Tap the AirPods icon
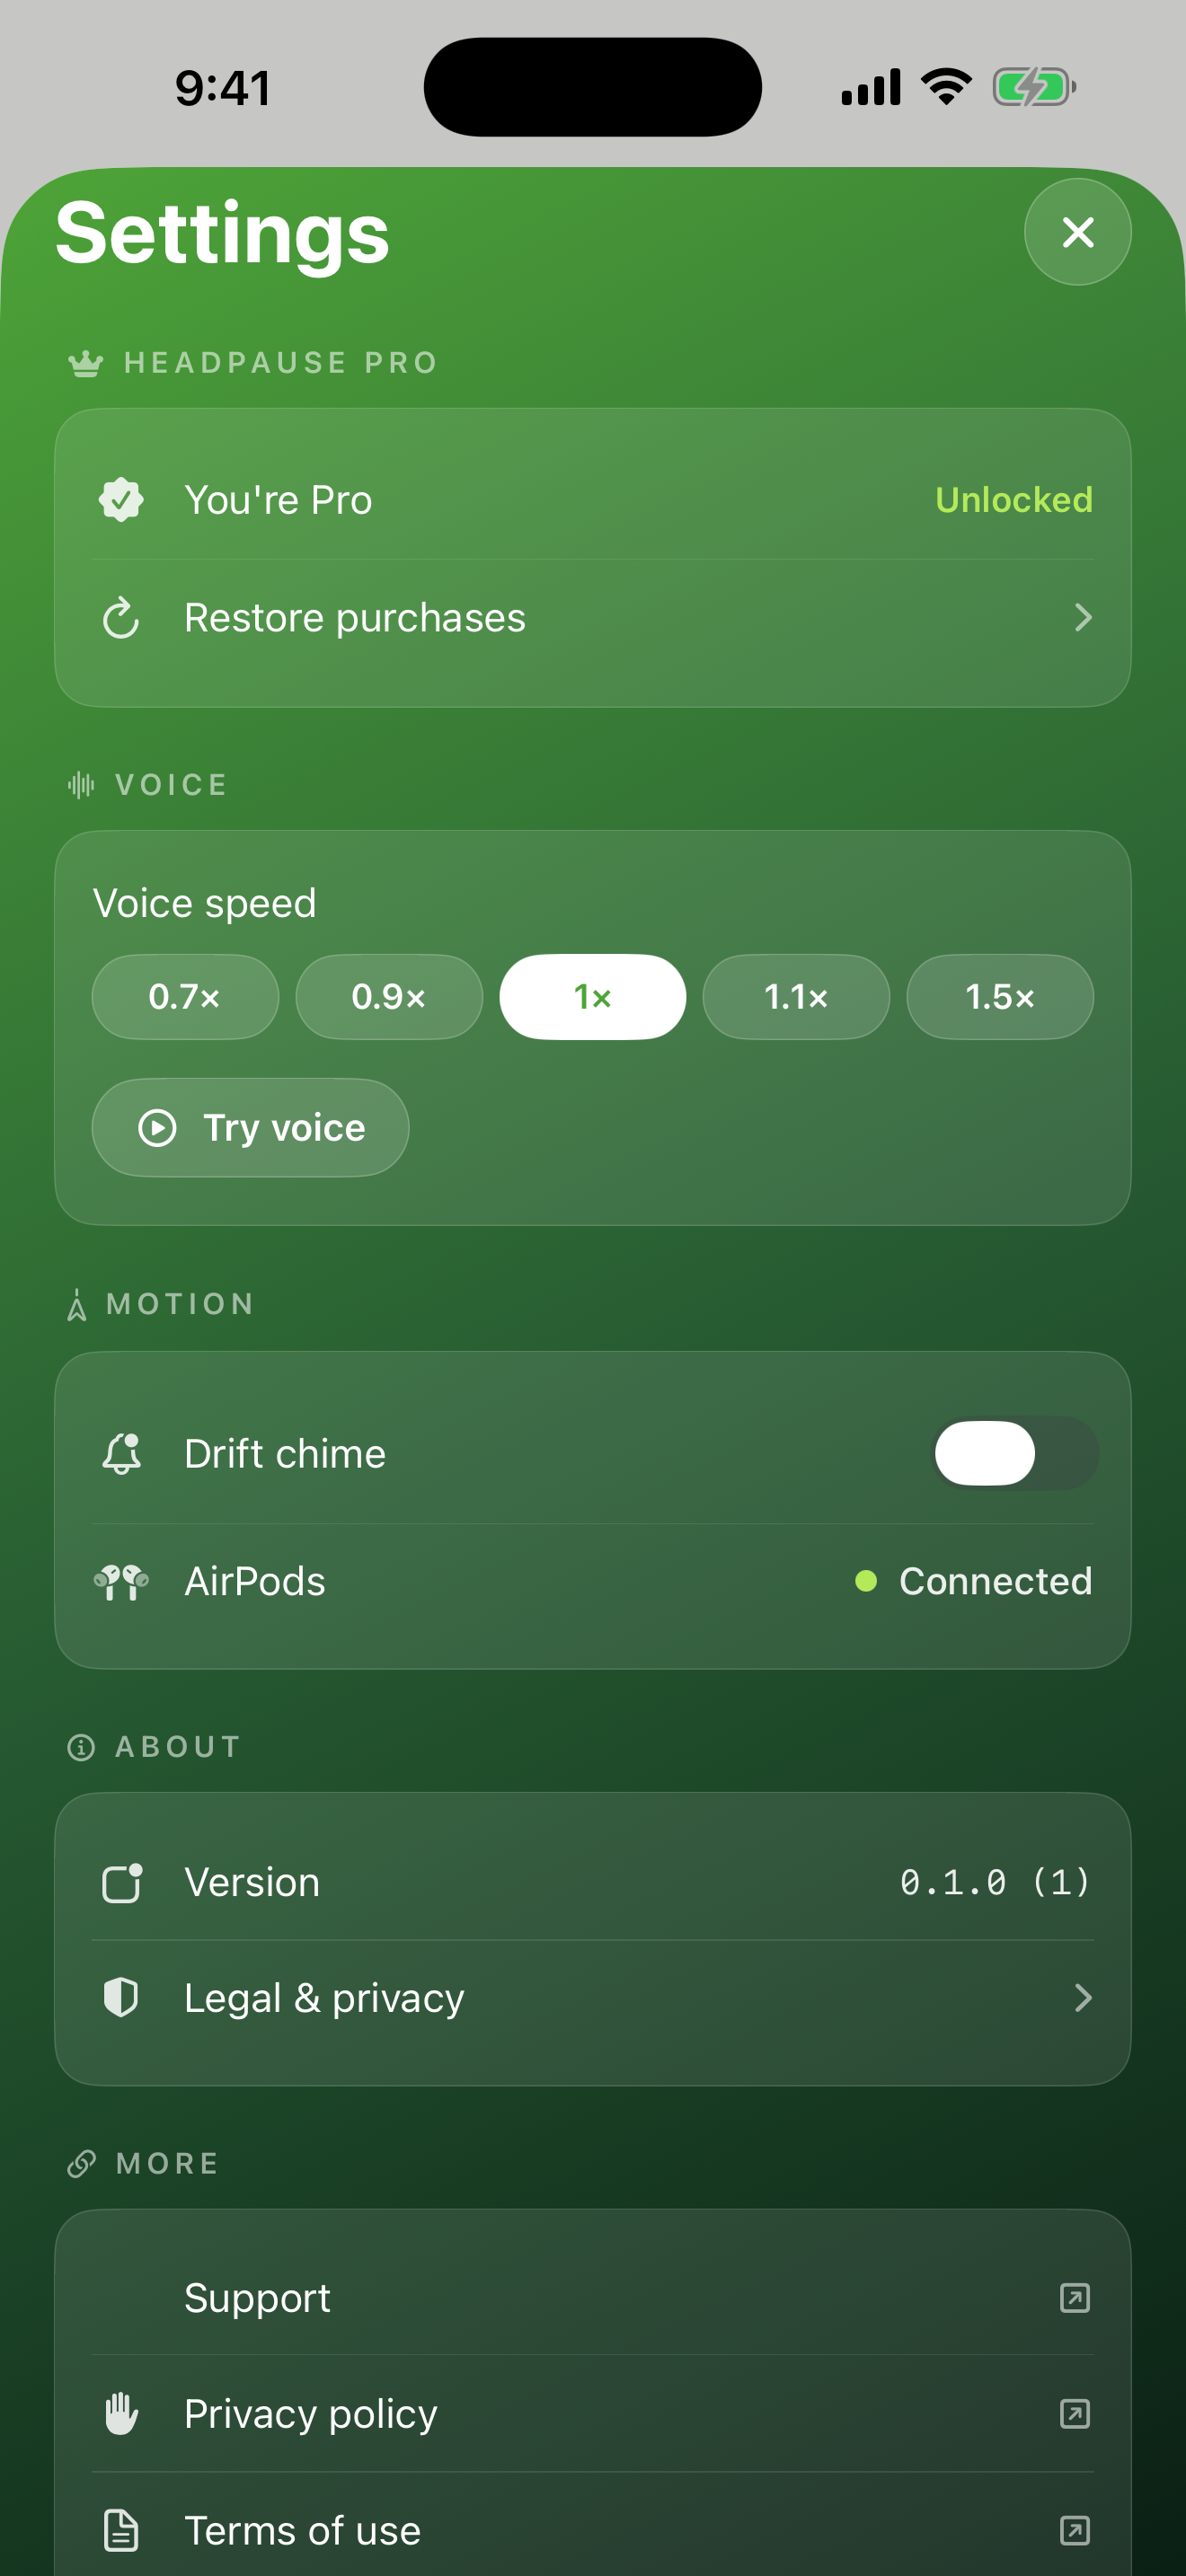 click(x=121, y=1582)
